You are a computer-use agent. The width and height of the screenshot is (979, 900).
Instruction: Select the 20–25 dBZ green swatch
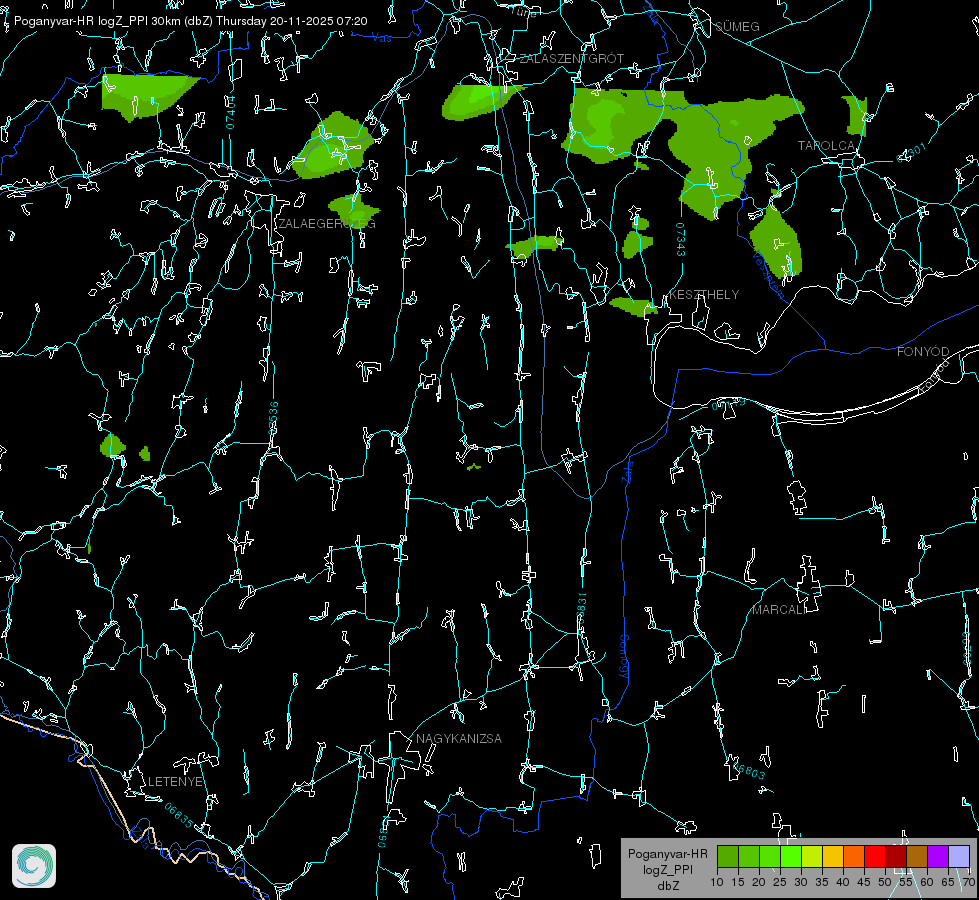(770, 856)
